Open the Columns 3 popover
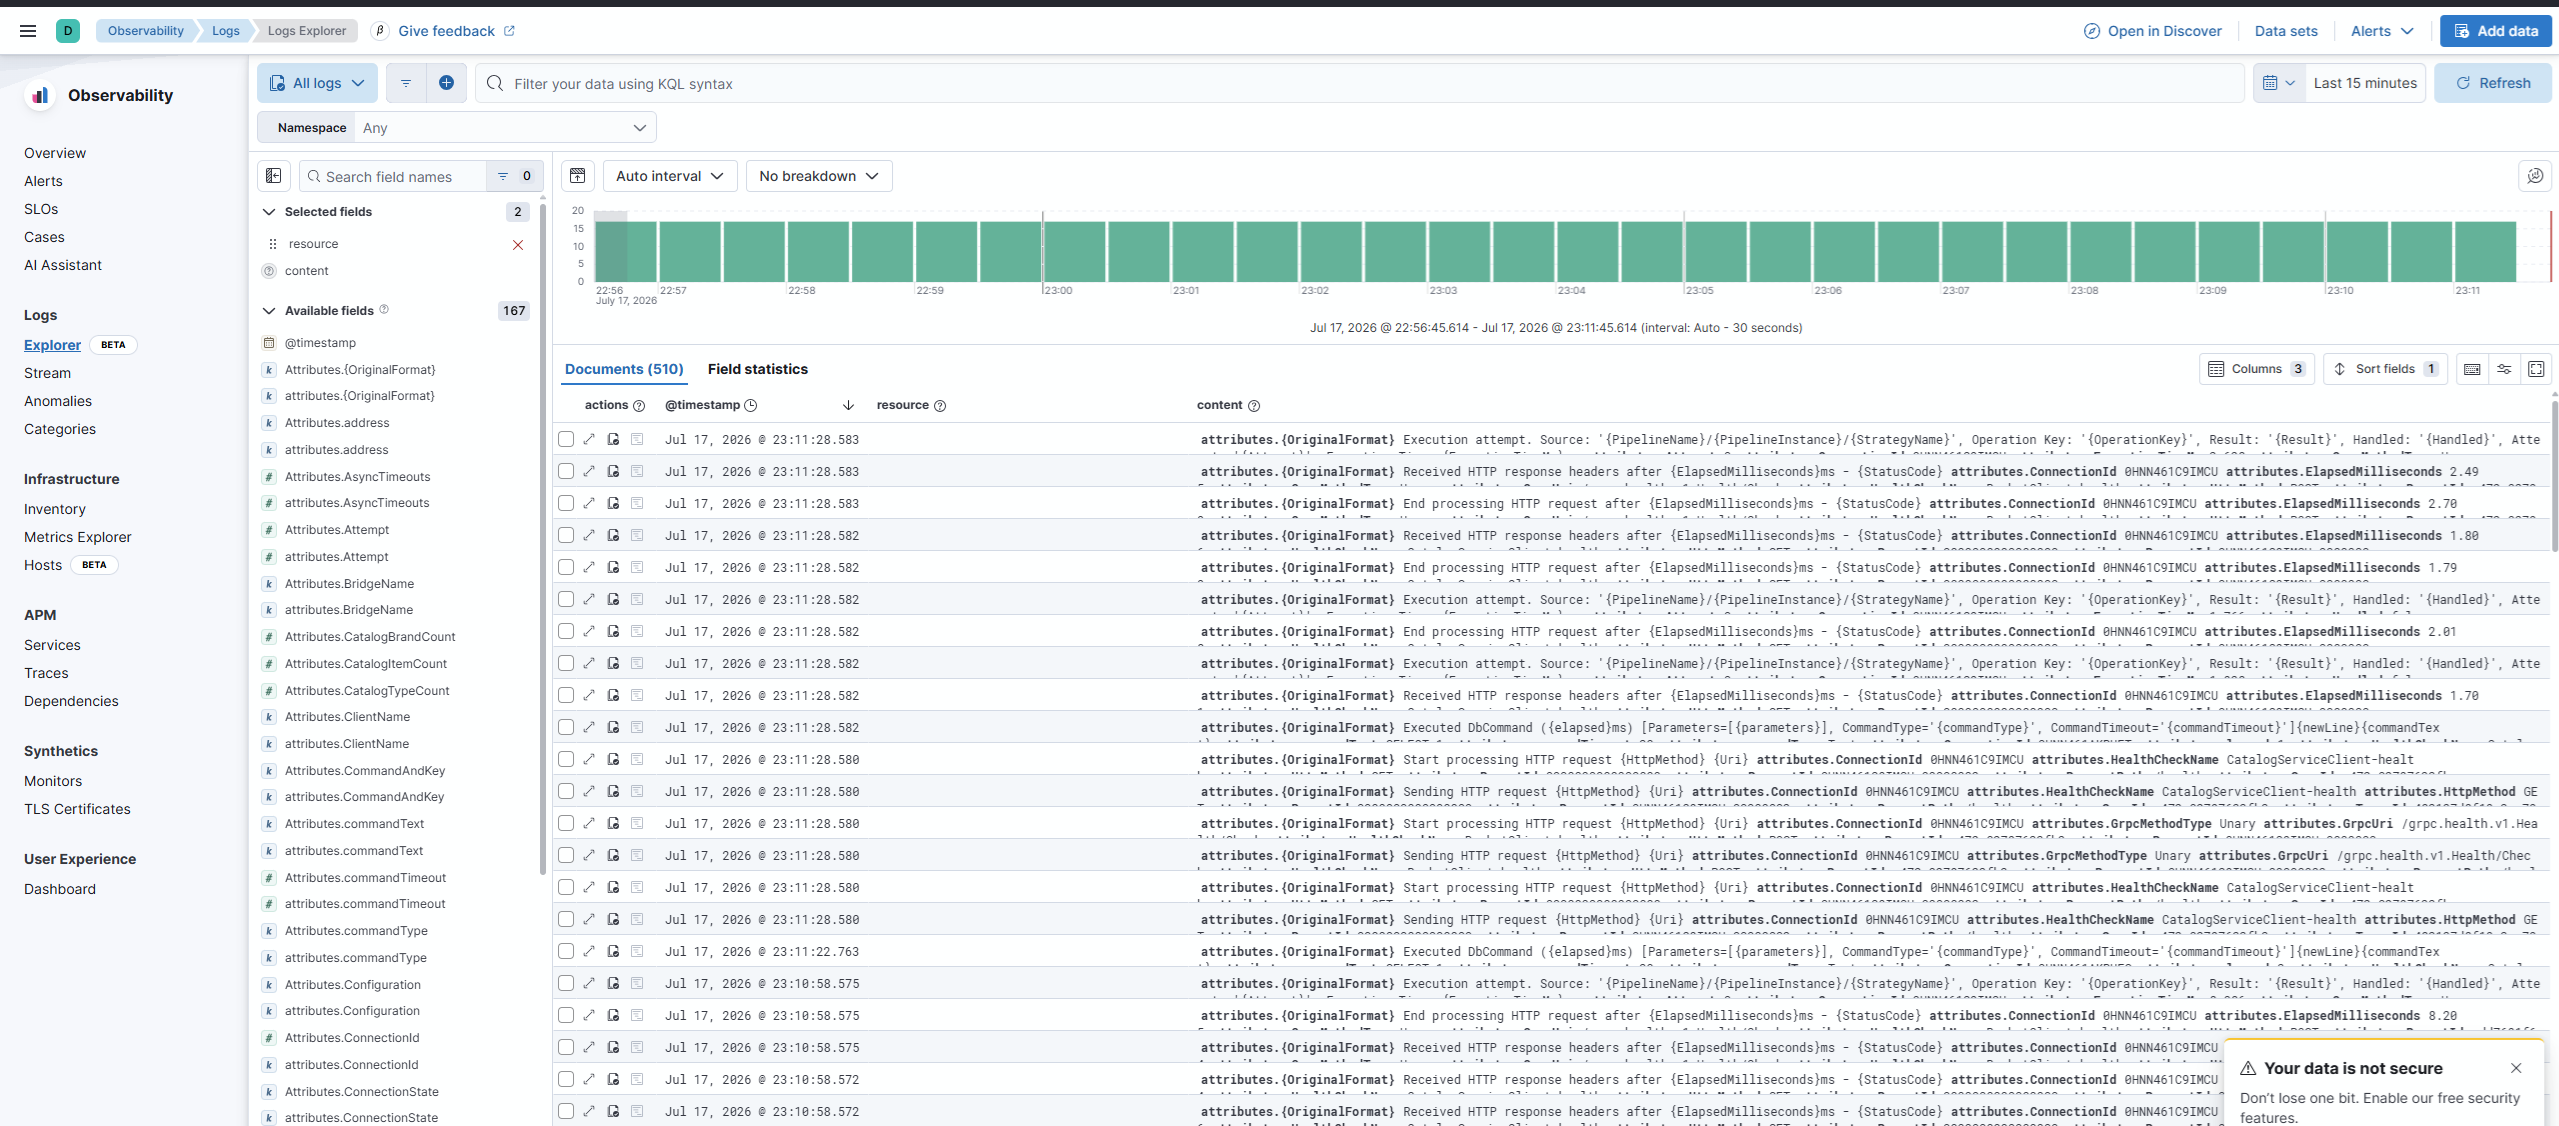Viewport: 2559px width, 1126px height. coord(2256,369)
